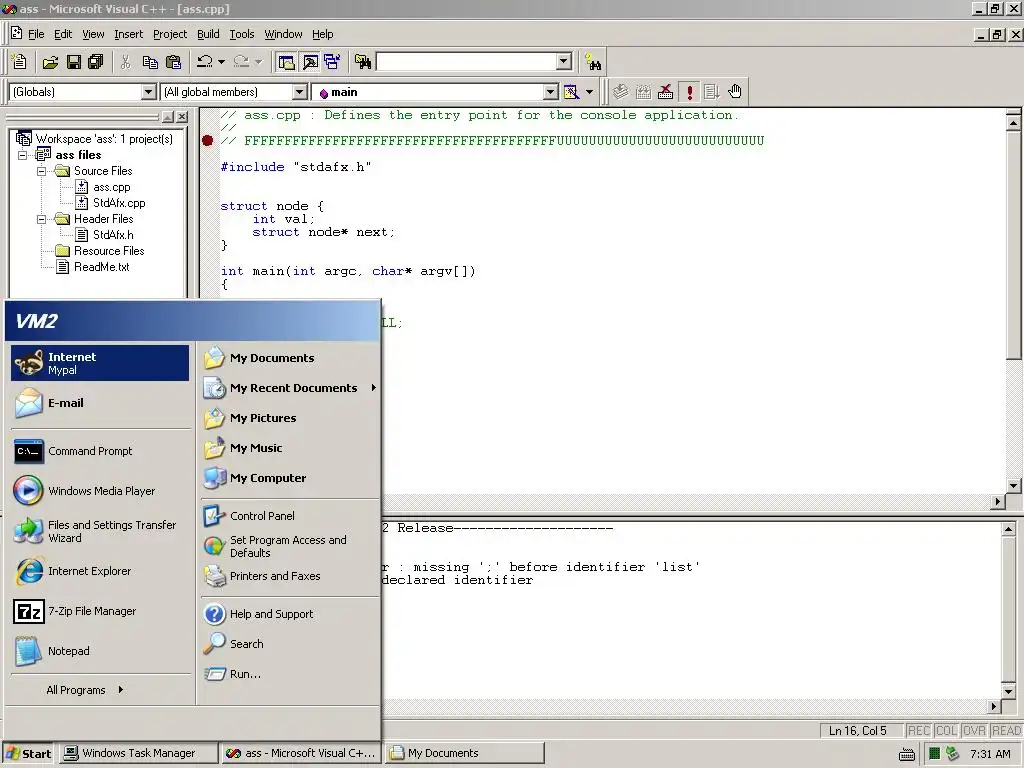1024x768 pixels.
Task: Click the Search help binoculars icon
Action: (x=593, y=62)
